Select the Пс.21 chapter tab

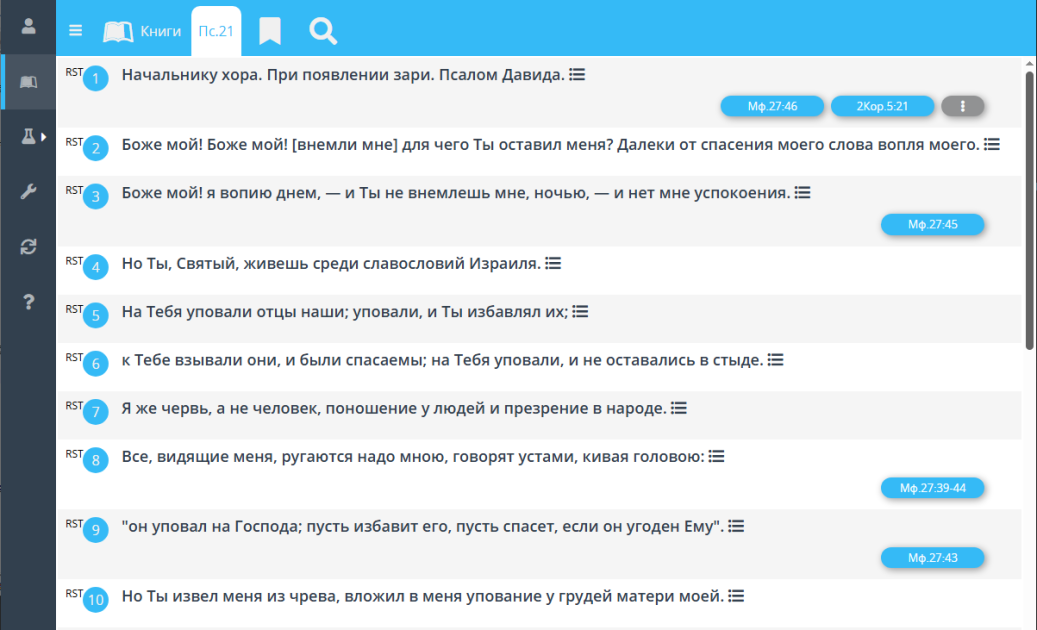point(216,31)
